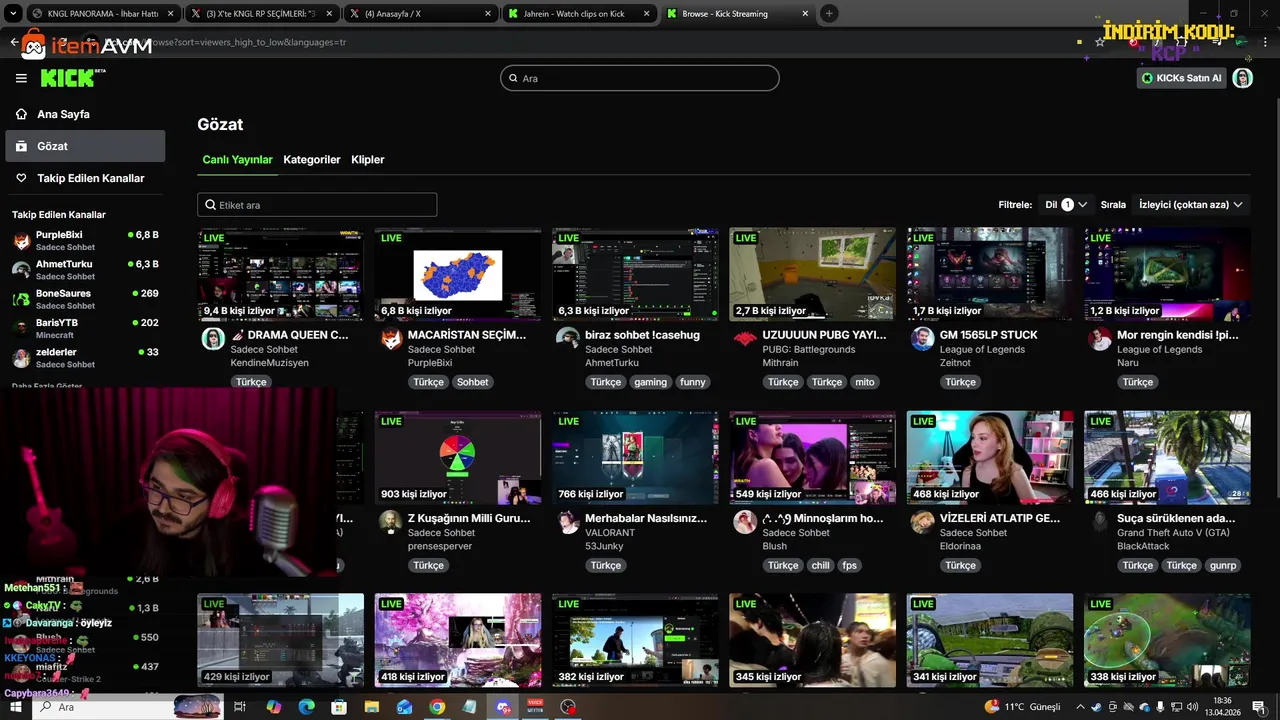
Task: Open Task View on the taskbar
Action: (x=240, y=707)
